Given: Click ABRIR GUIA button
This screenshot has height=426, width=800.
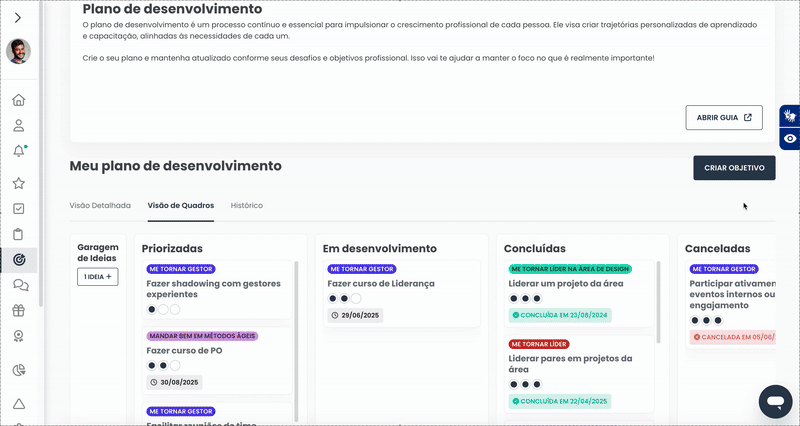Looking at the screenshot, I should coord(724,117).
